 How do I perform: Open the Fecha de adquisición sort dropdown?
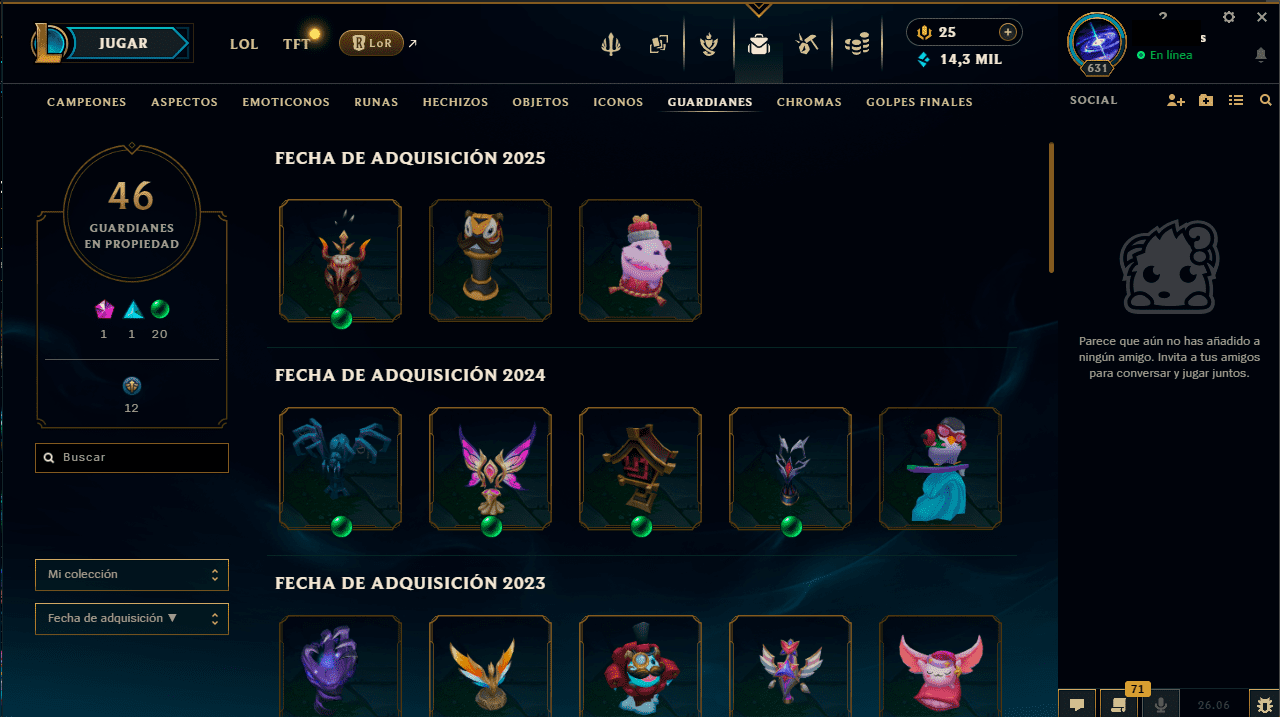pos(132,619)
